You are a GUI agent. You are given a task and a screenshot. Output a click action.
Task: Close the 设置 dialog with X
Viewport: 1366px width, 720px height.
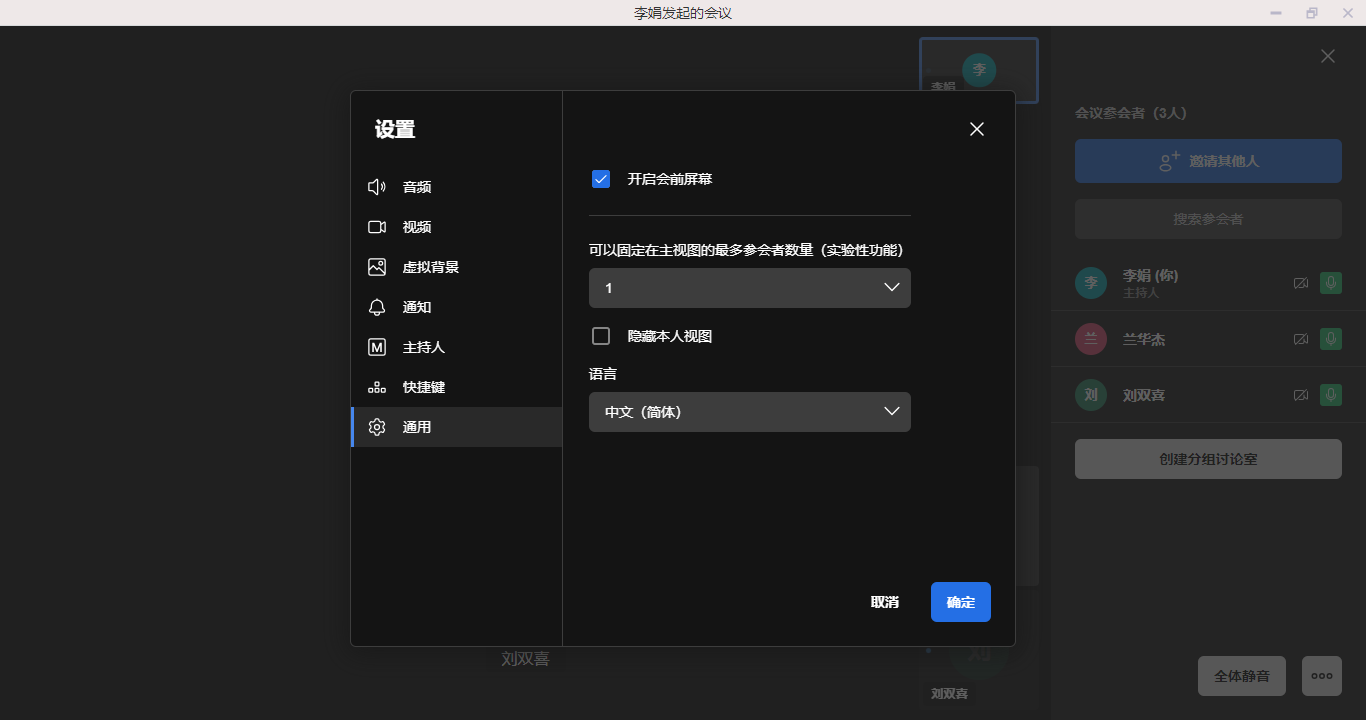pyautogui.click(x=977, y=129)
